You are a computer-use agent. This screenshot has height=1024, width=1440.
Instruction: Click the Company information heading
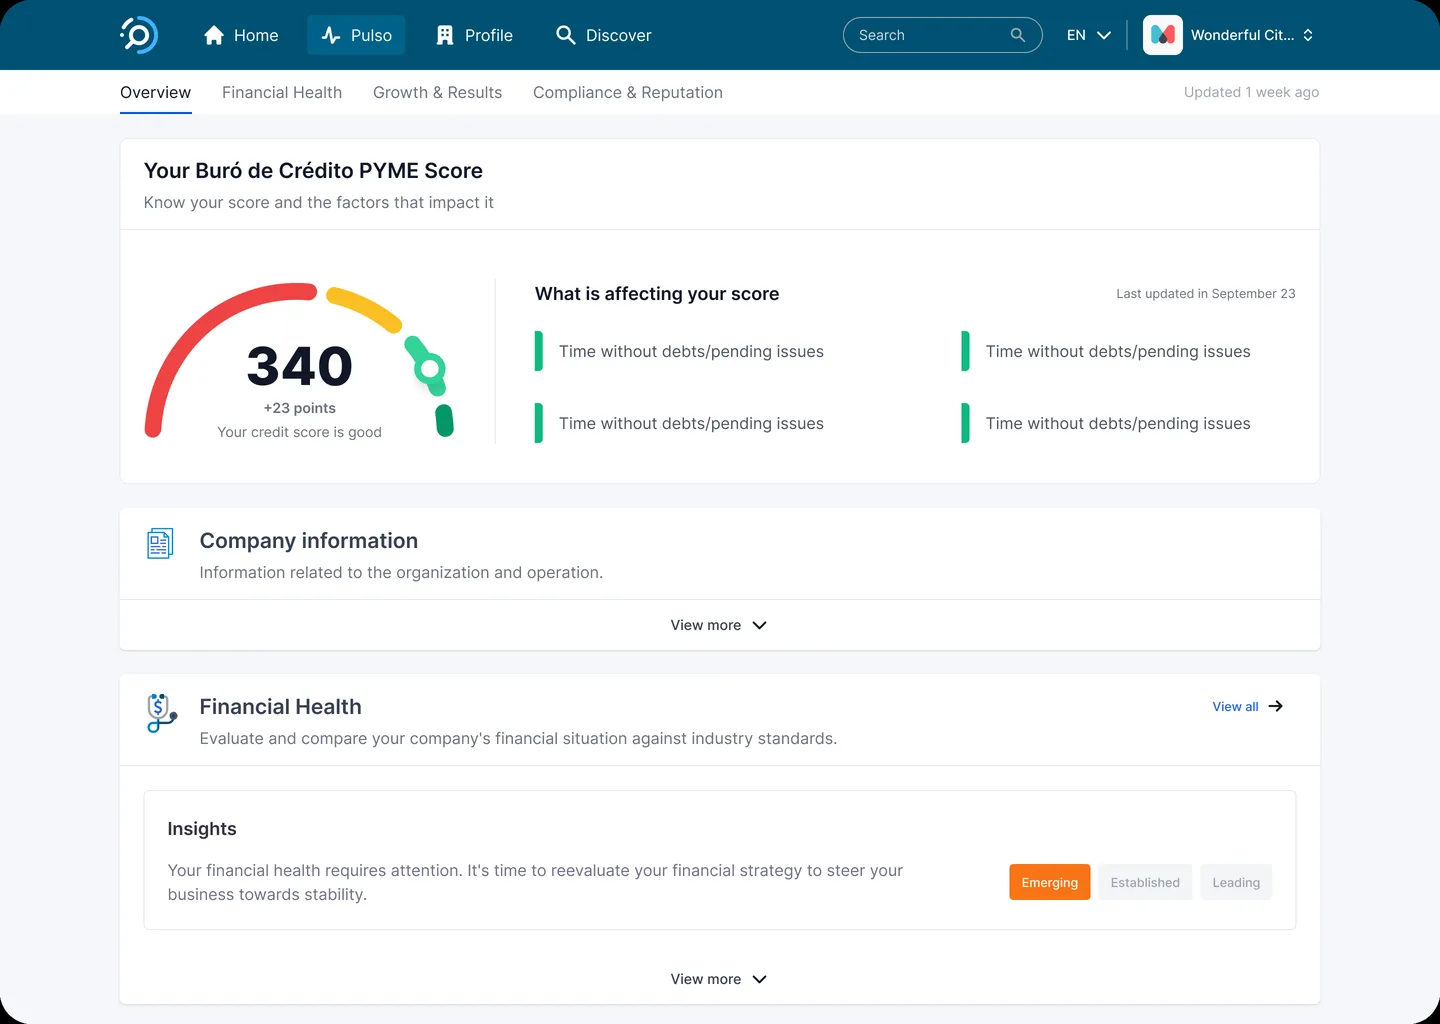[309, 541]
